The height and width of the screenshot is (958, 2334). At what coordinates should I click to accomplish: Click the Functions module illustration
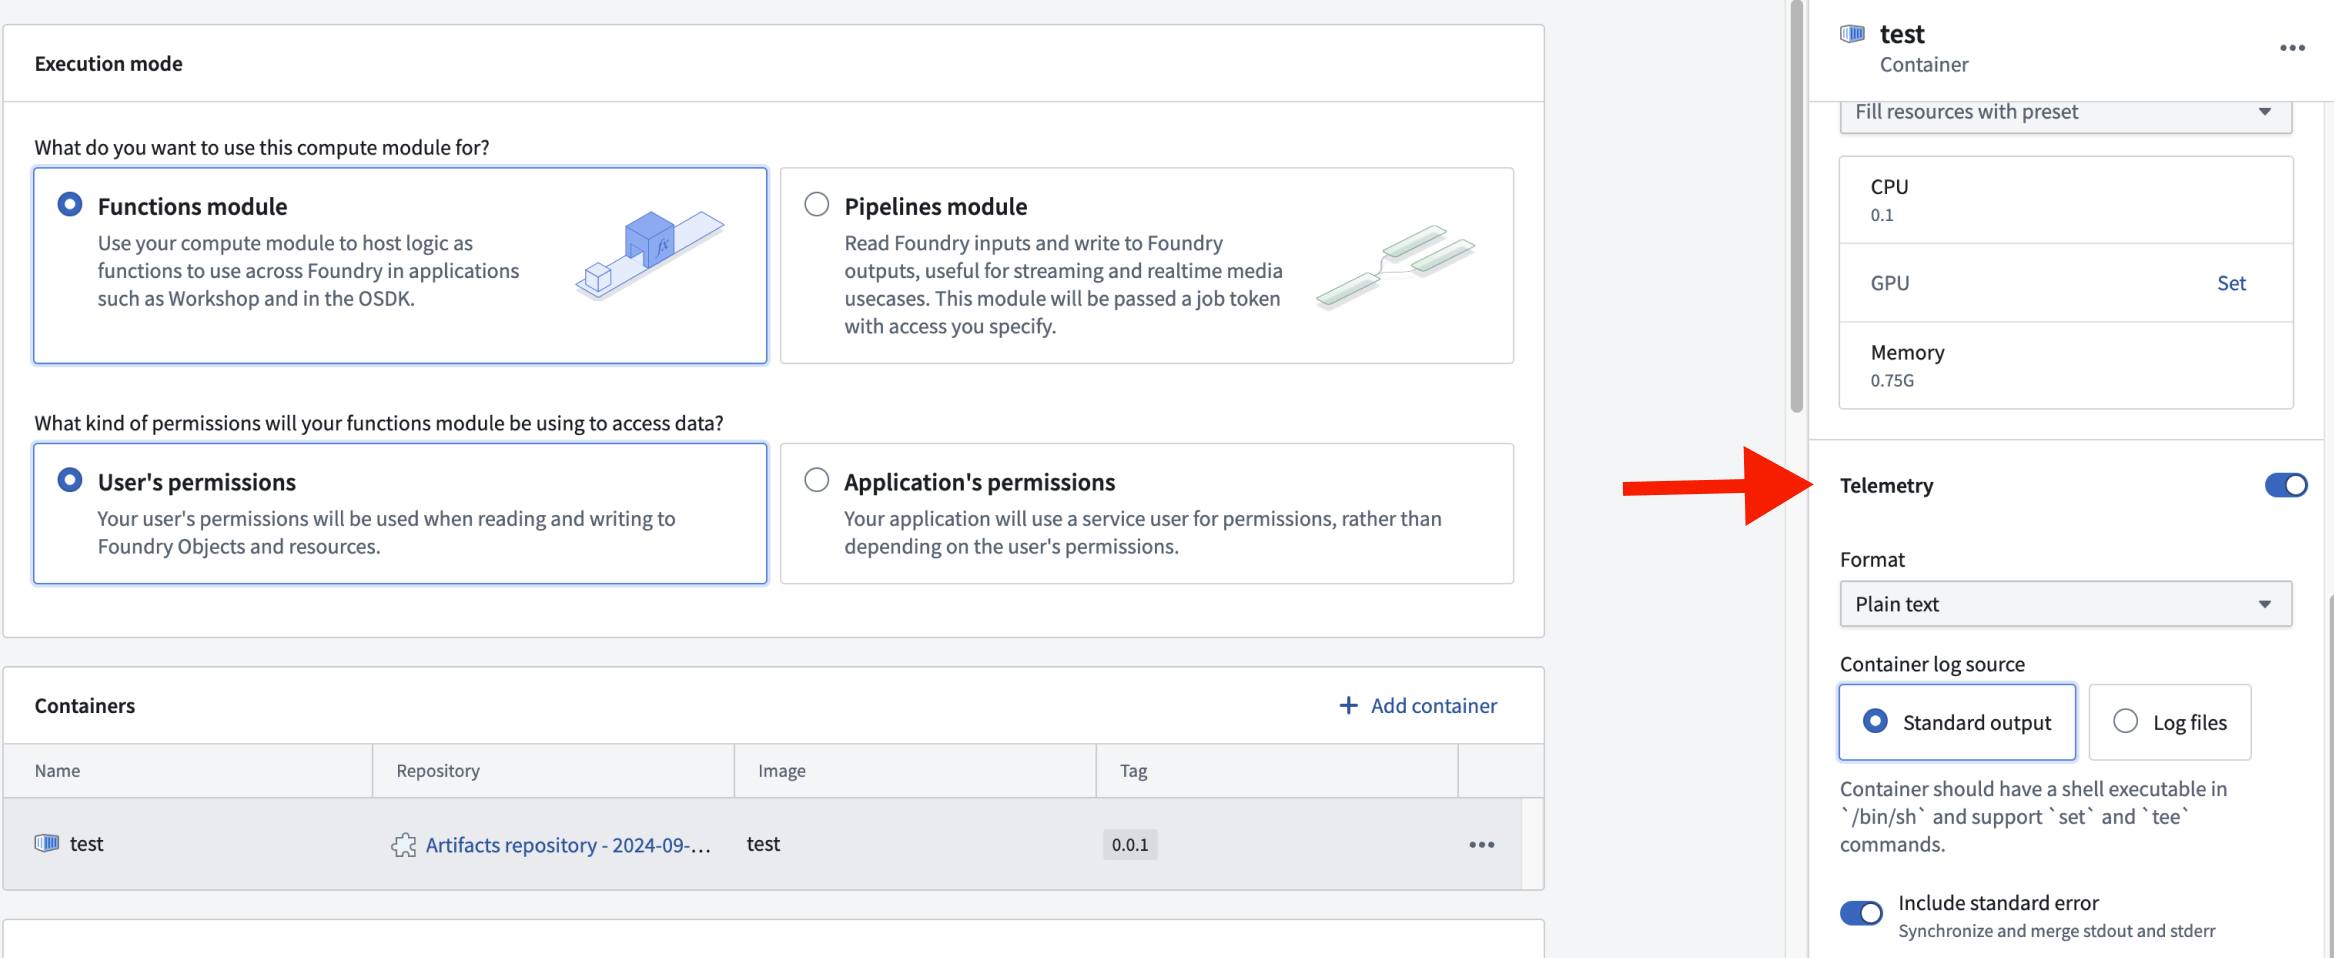(x=650, y=254)
